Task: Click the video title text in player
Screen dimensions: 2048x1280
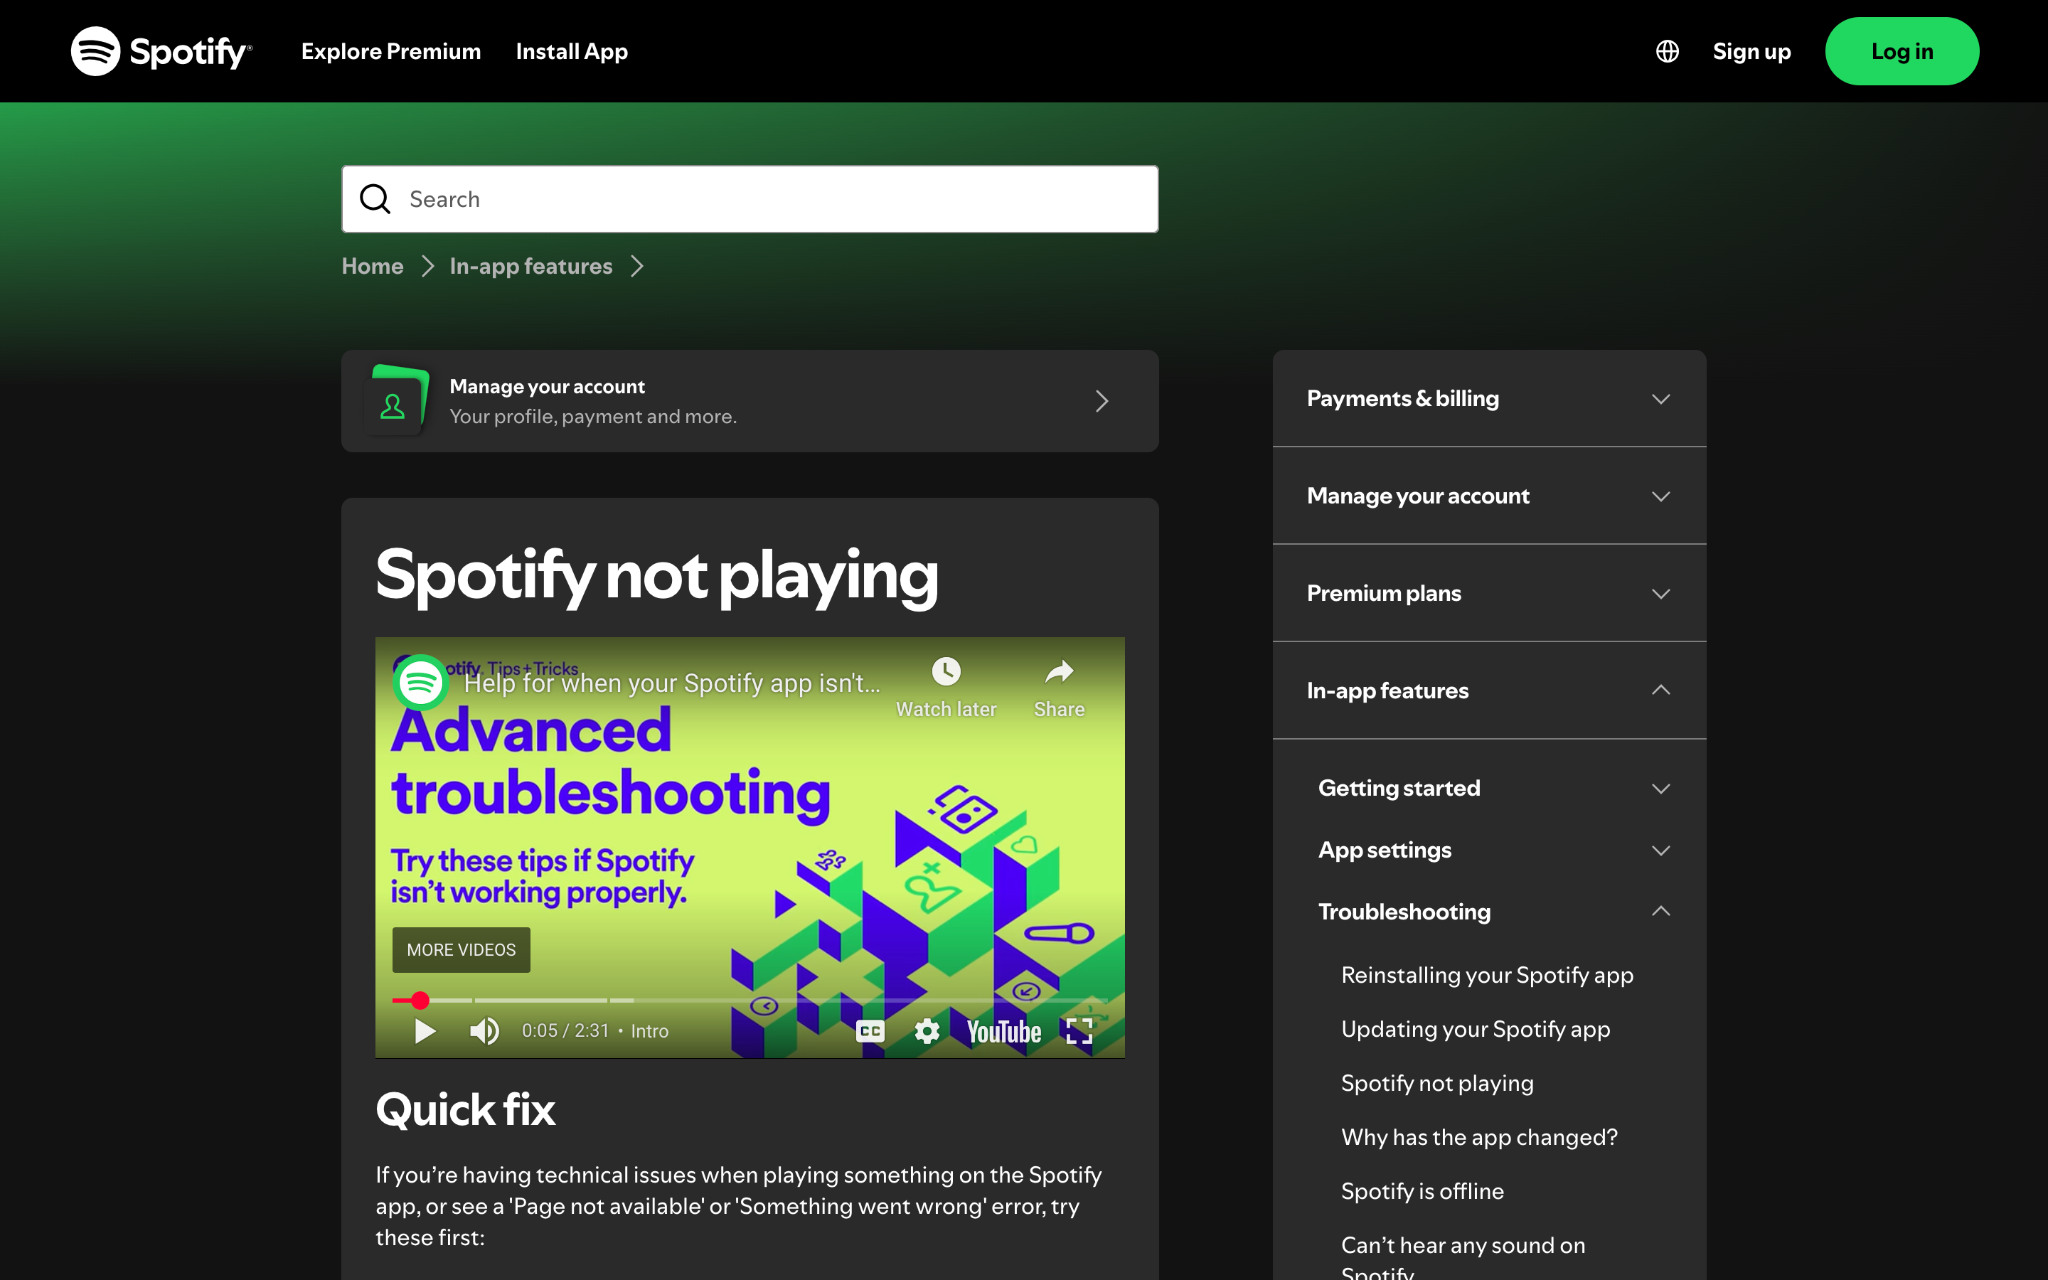Action: coord(672,683)
